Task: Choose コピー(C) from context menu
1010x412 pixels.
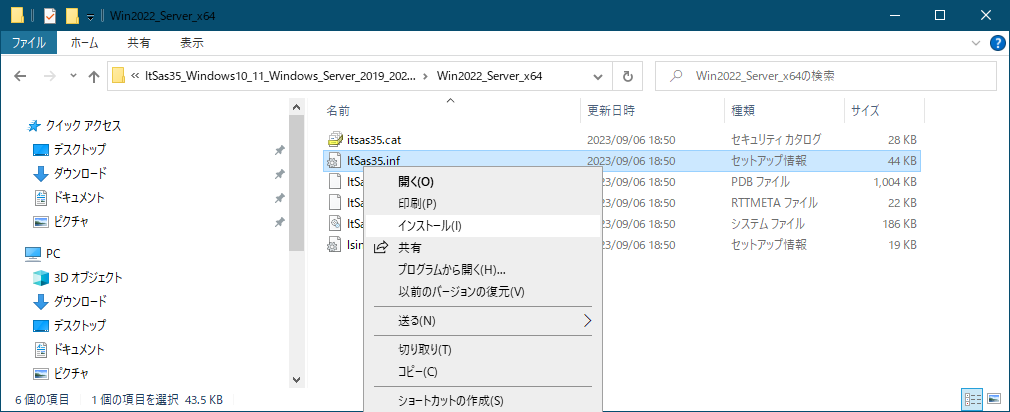Action: 483,372
